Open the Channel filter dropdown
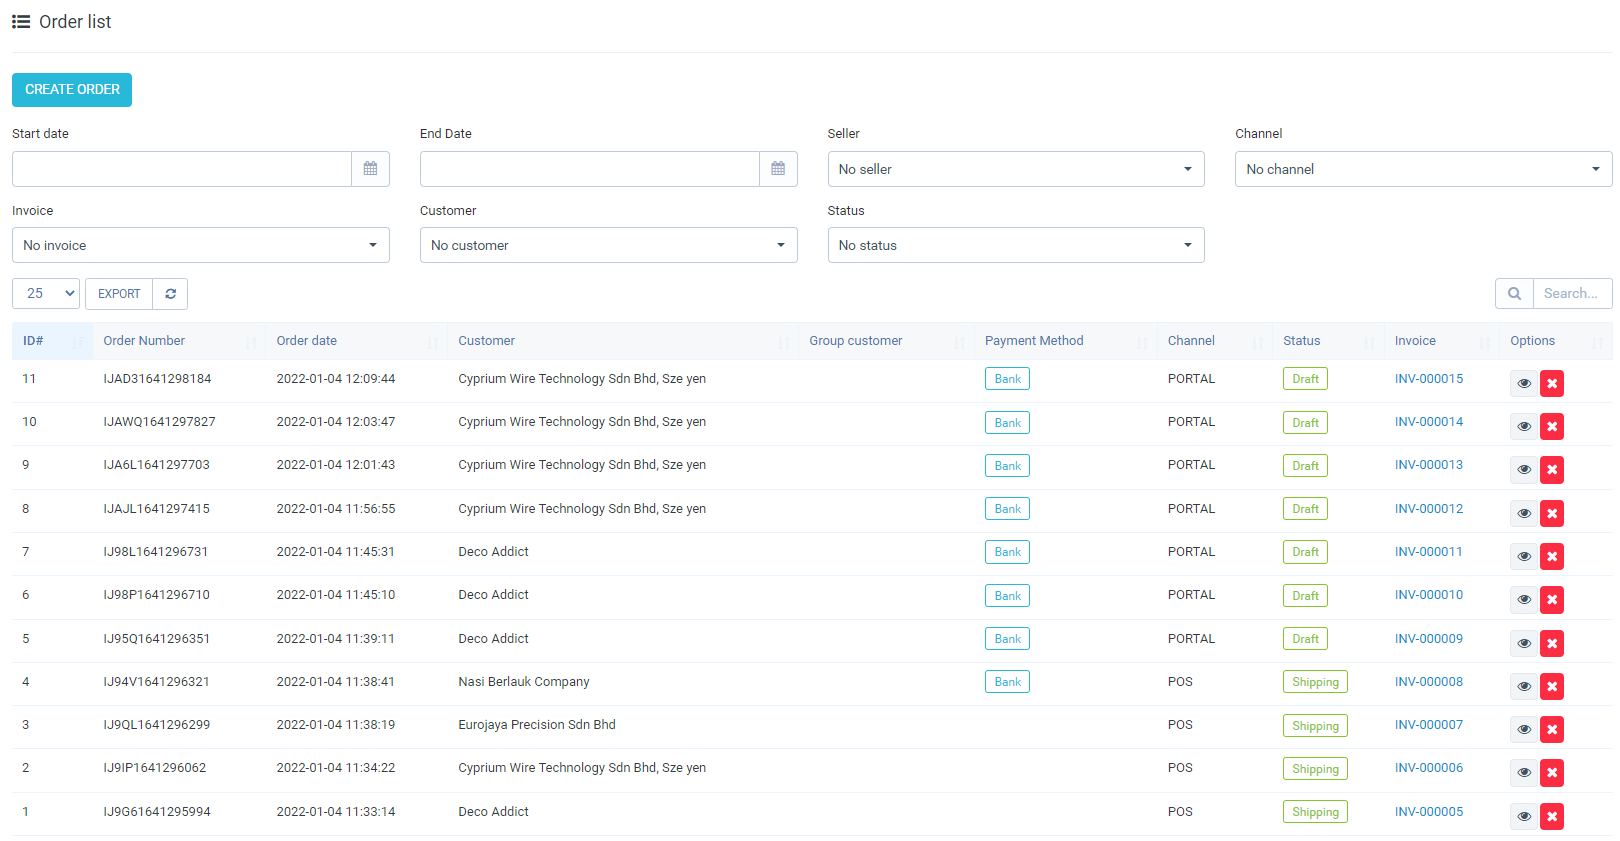 coord(1423,169)
